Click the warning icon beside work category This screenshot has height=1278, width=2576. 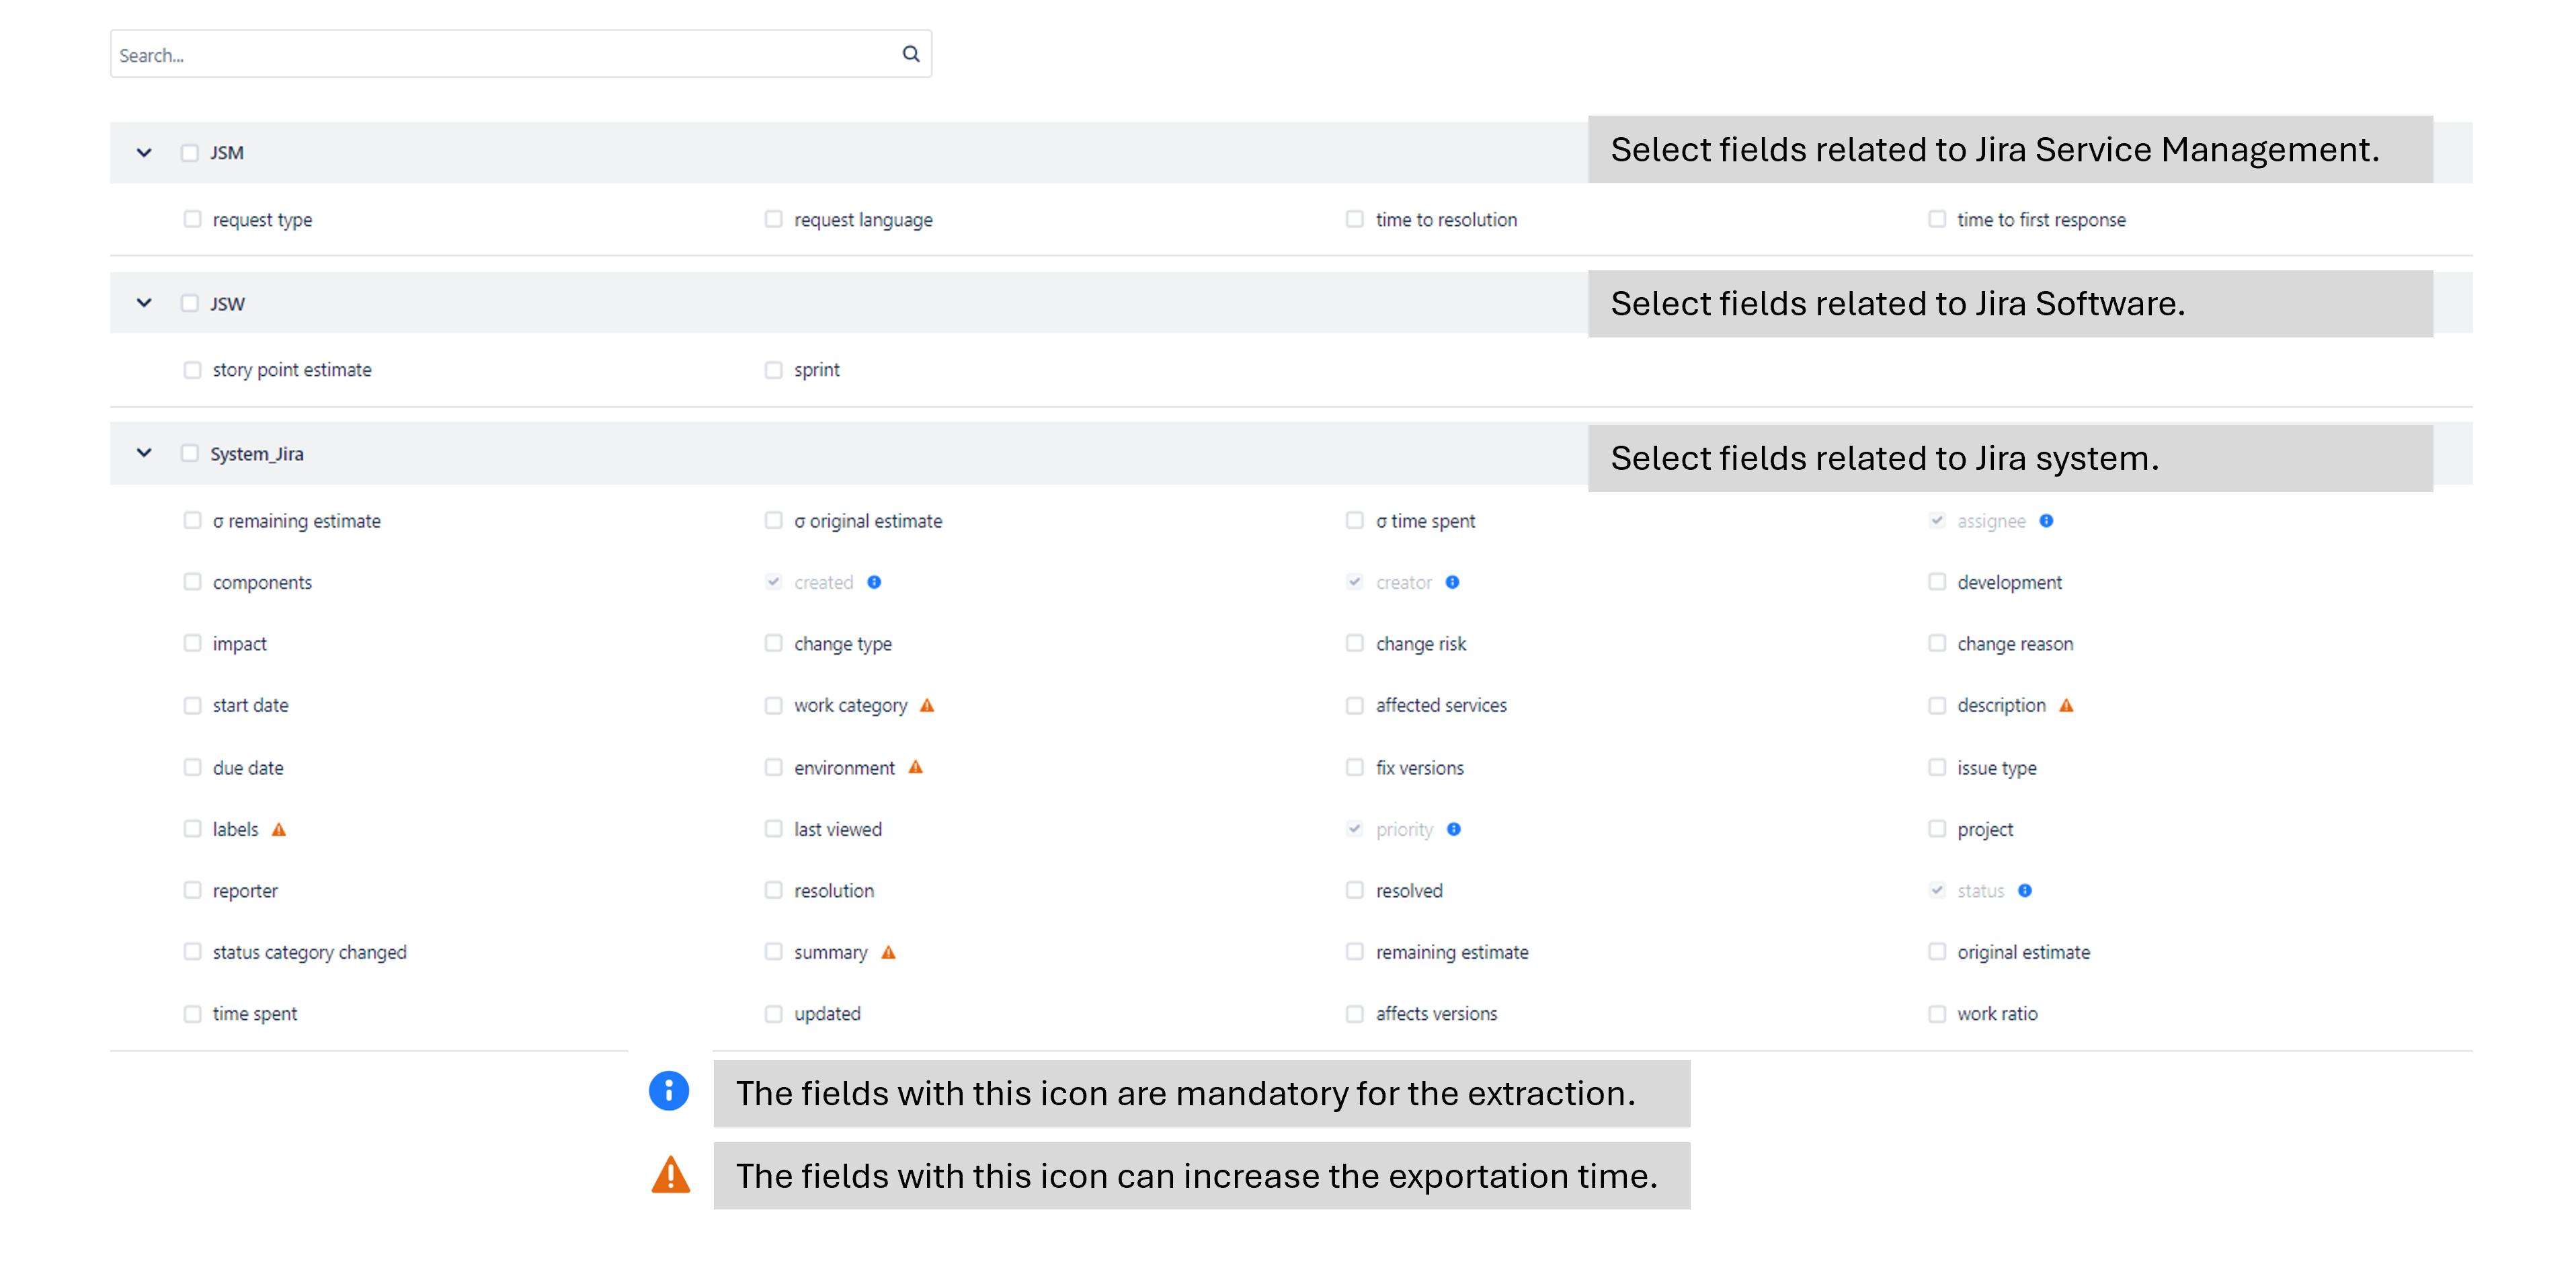coord(927,705)
